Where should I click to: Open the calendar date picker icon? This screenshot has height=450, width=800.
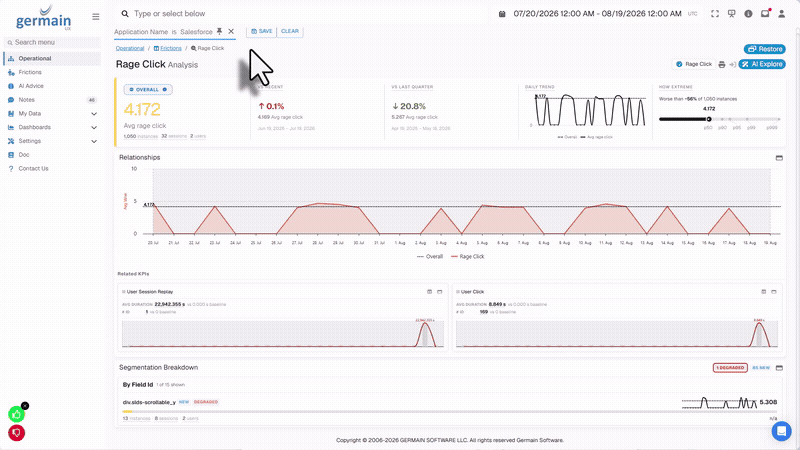(502, 14)
